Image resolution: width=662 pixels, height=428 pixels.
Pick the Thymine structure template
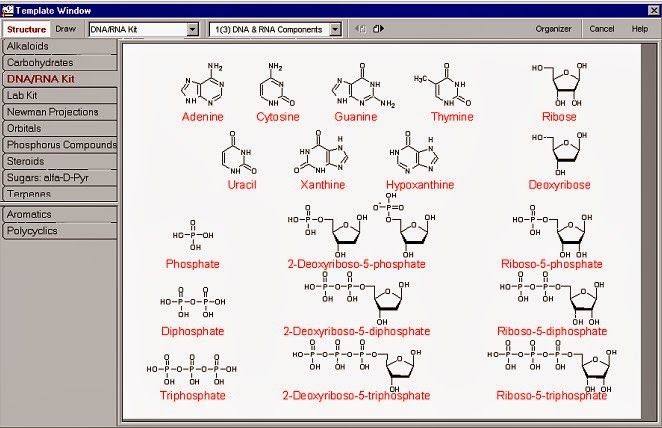pos(442,84)
